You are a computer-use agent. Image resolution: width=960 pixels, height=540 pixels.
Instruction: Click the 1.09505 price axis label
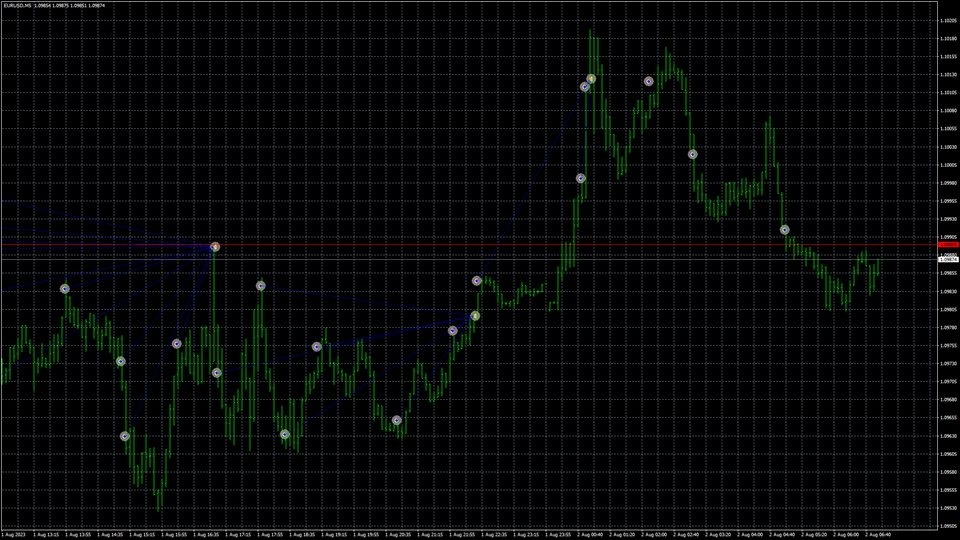948,526
